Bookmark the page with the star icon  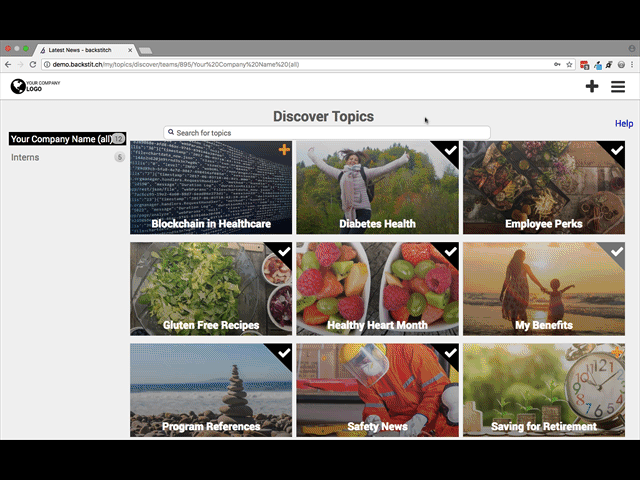569,64
